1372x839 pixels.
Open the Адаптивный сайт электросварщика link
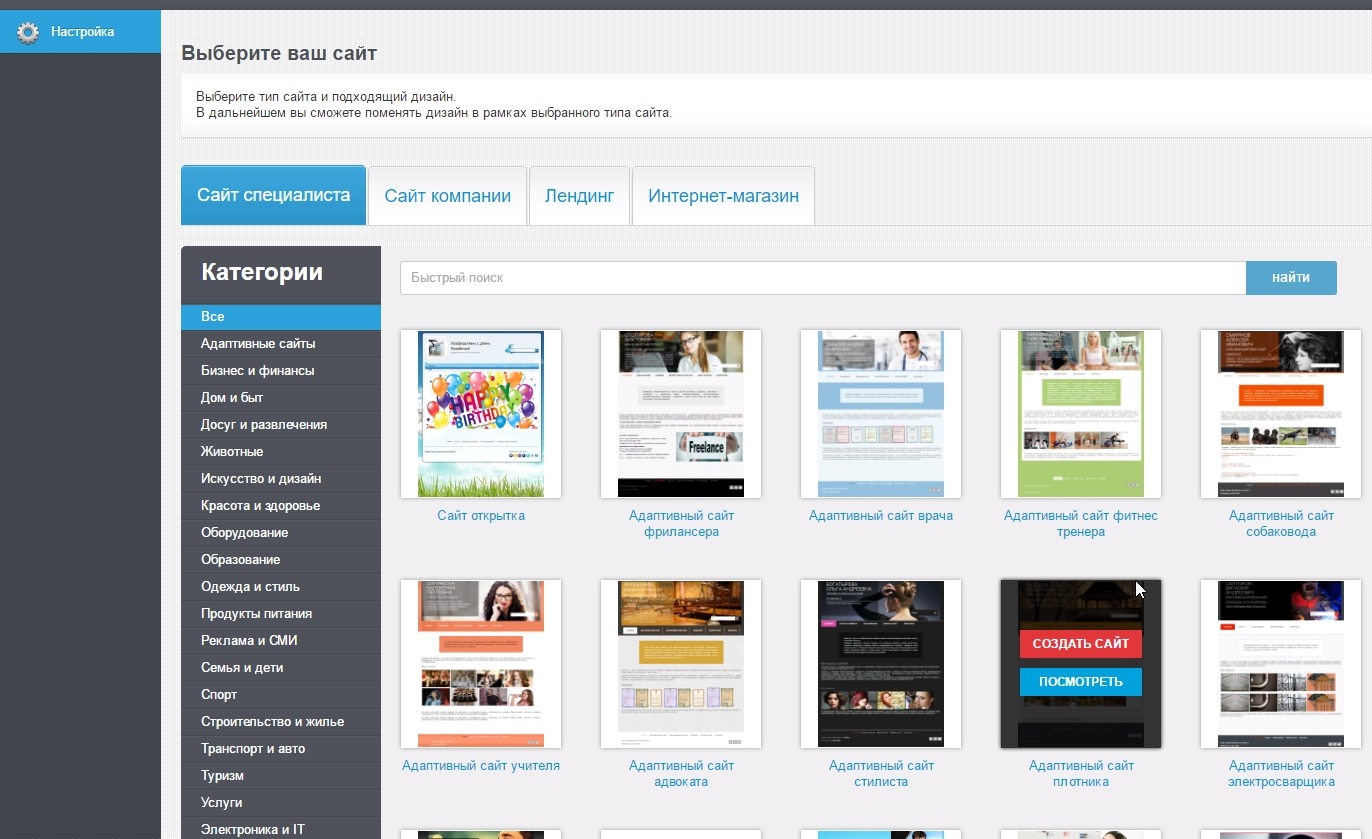coord(1281,773)
